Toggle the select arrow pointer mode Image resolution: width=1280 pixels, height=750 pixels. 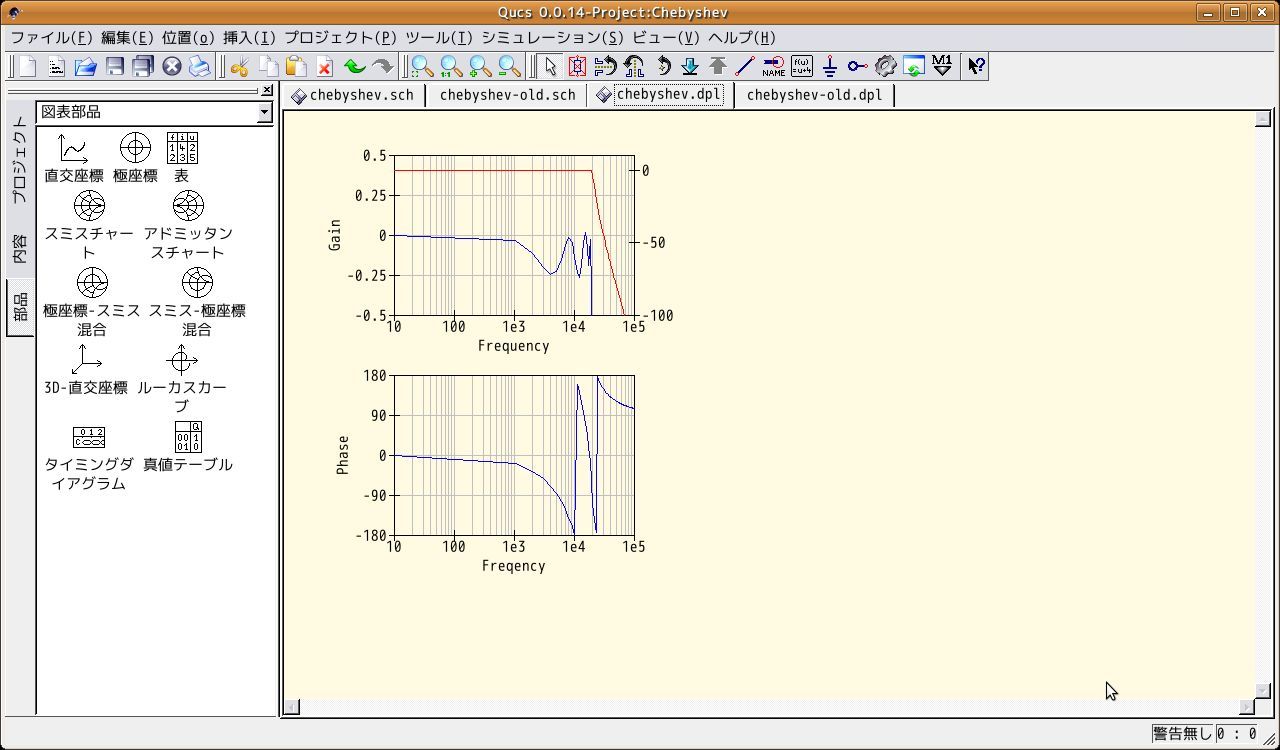550,66
